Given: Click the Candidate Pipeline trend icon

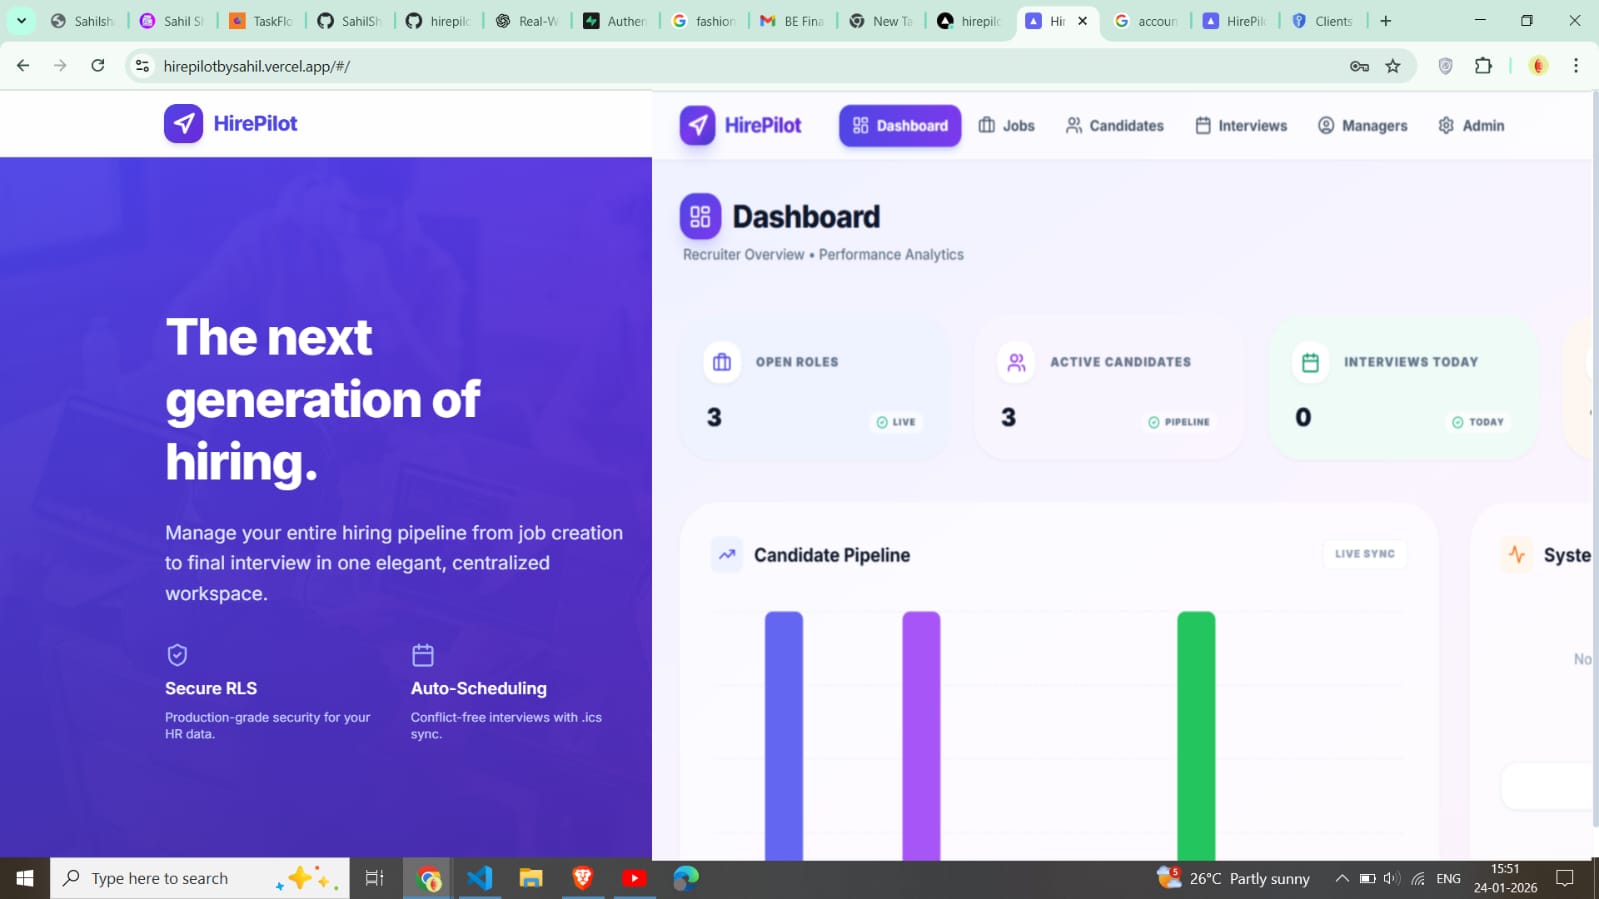Looking at the screenshot, I should [x=727, y=554].
